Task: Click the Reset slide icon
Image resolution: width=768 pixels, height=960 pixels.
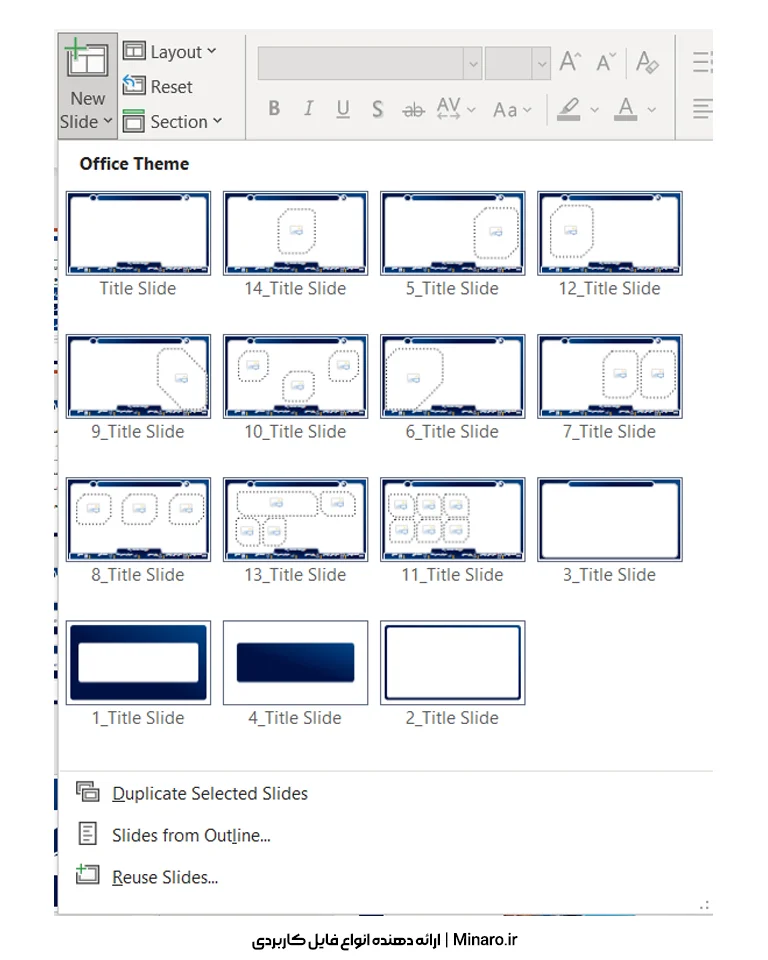Action: point(134,87)
